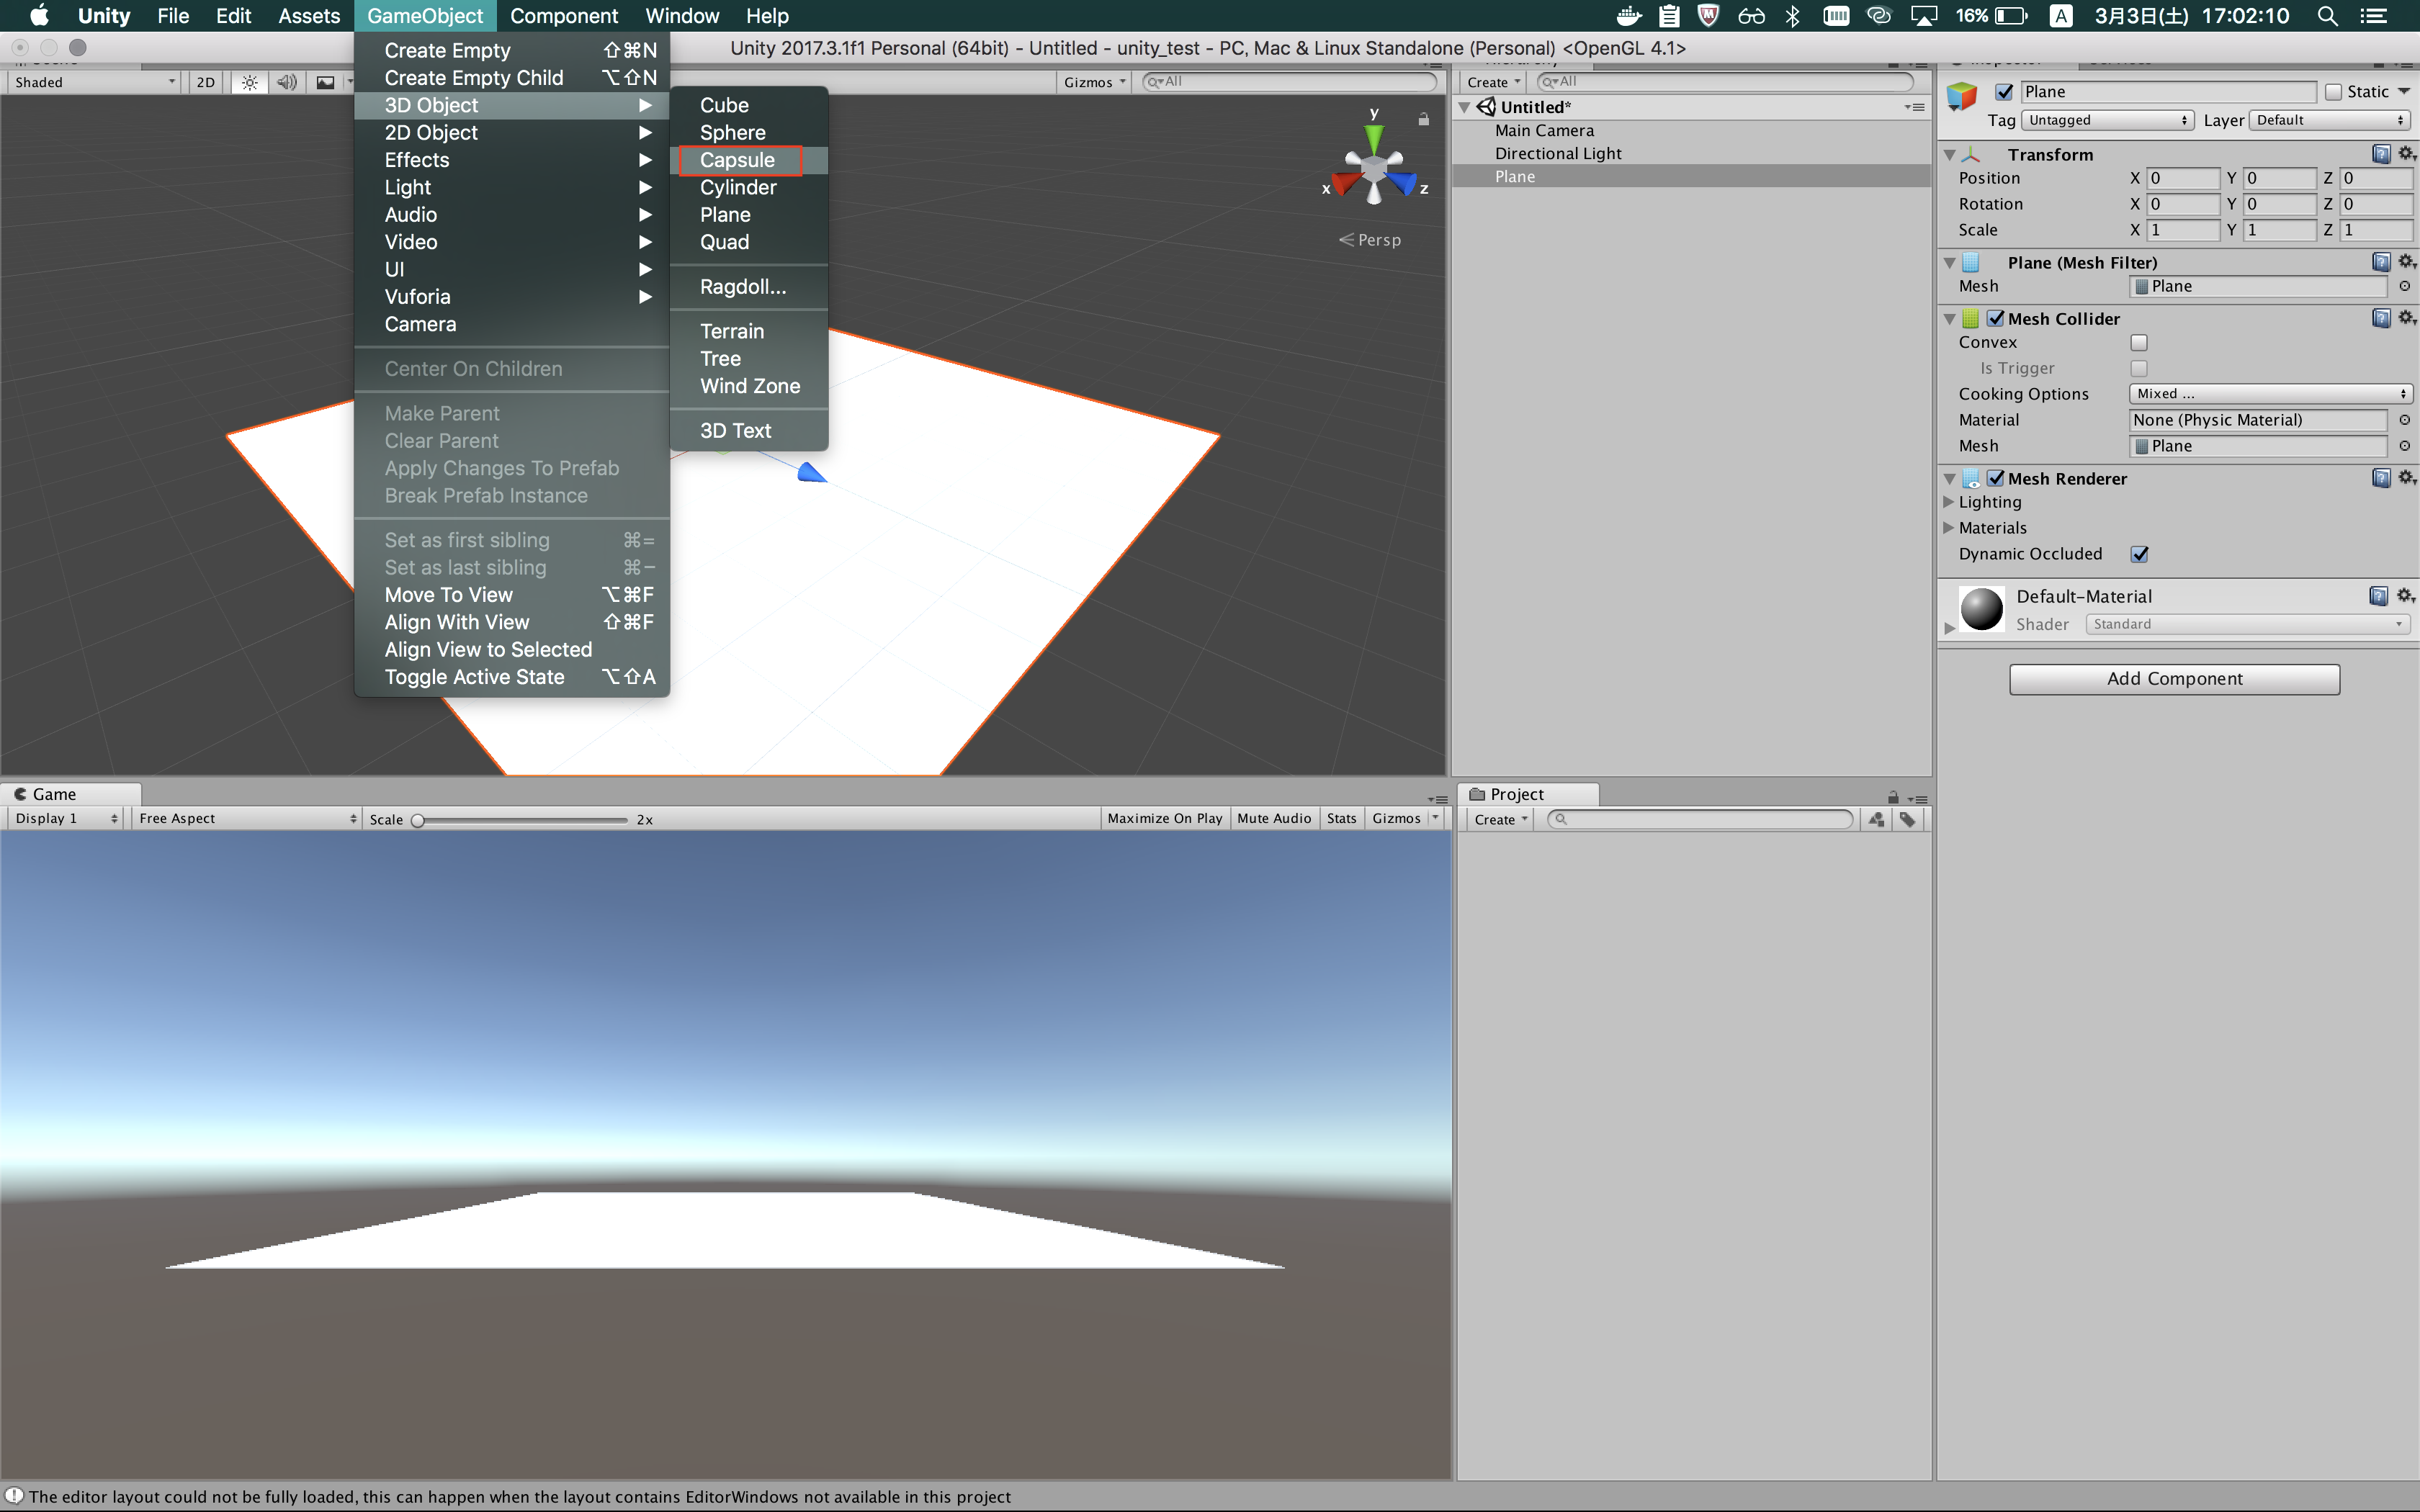Open Docker whale menu bar icon

[x=1629, y=16]
